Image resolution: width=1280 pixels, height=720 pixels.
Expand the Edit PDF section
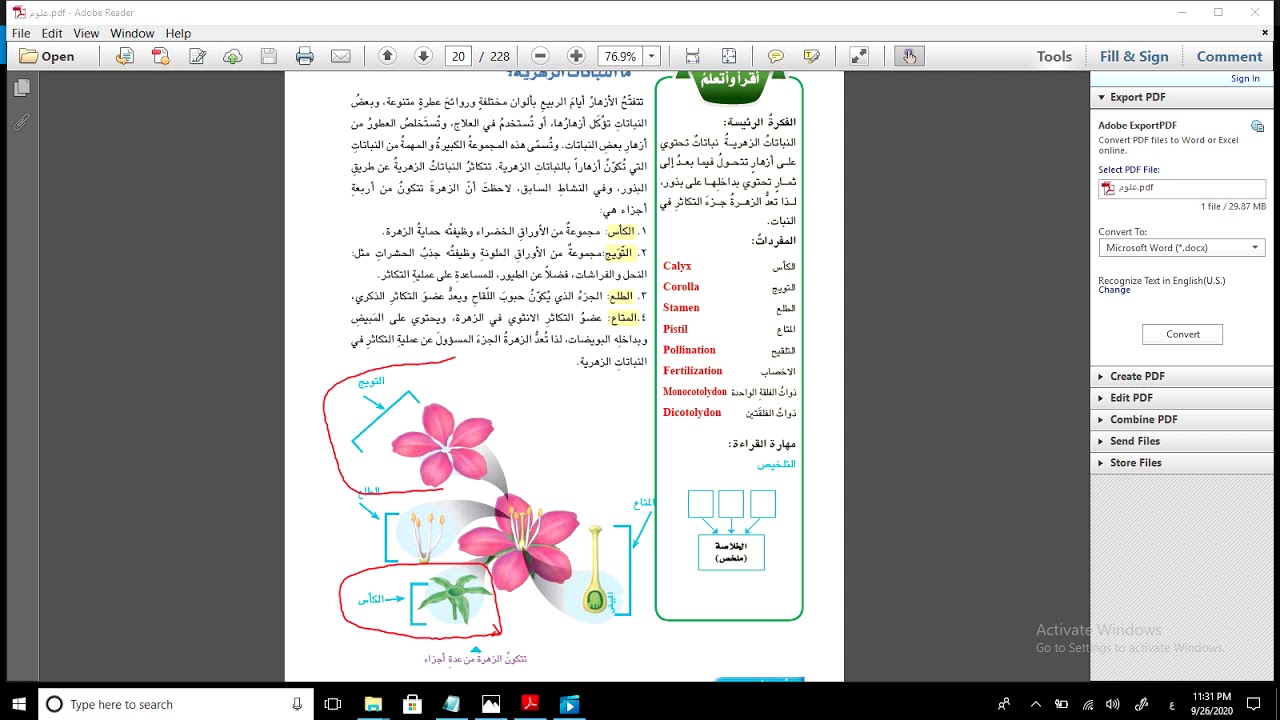[1184, 398]
